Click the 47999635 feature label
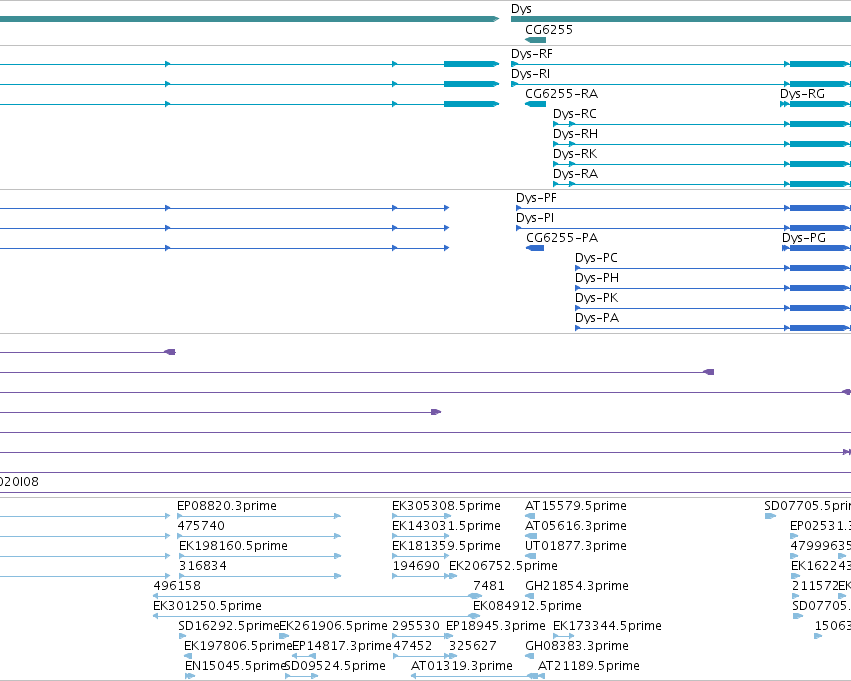The width and height of the screenshot is (851, 681). [821, 546]
